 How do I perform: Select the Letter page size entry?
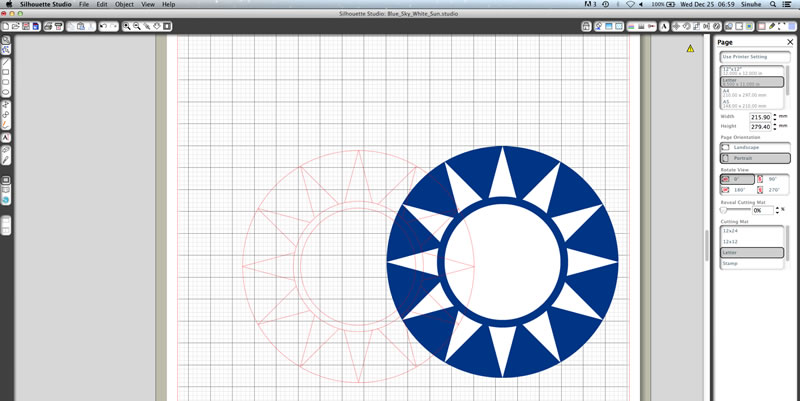(752, 82)
